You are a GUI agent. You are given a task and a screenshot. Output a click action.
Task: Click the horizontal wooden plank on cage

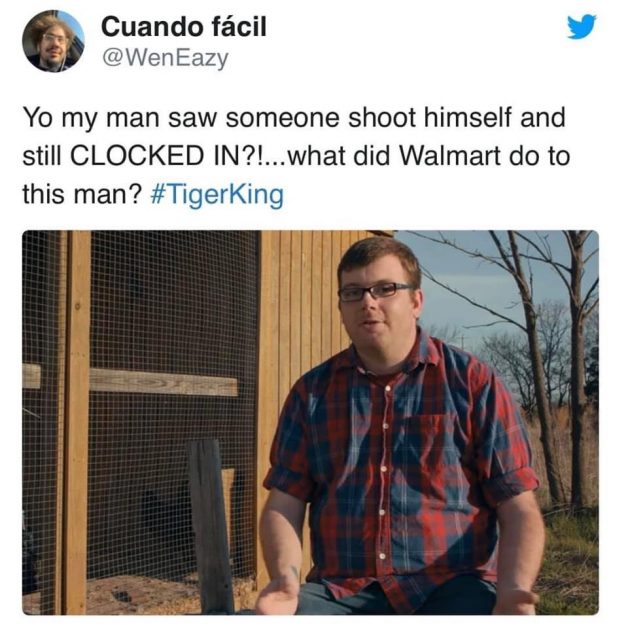tap(163, 383)
